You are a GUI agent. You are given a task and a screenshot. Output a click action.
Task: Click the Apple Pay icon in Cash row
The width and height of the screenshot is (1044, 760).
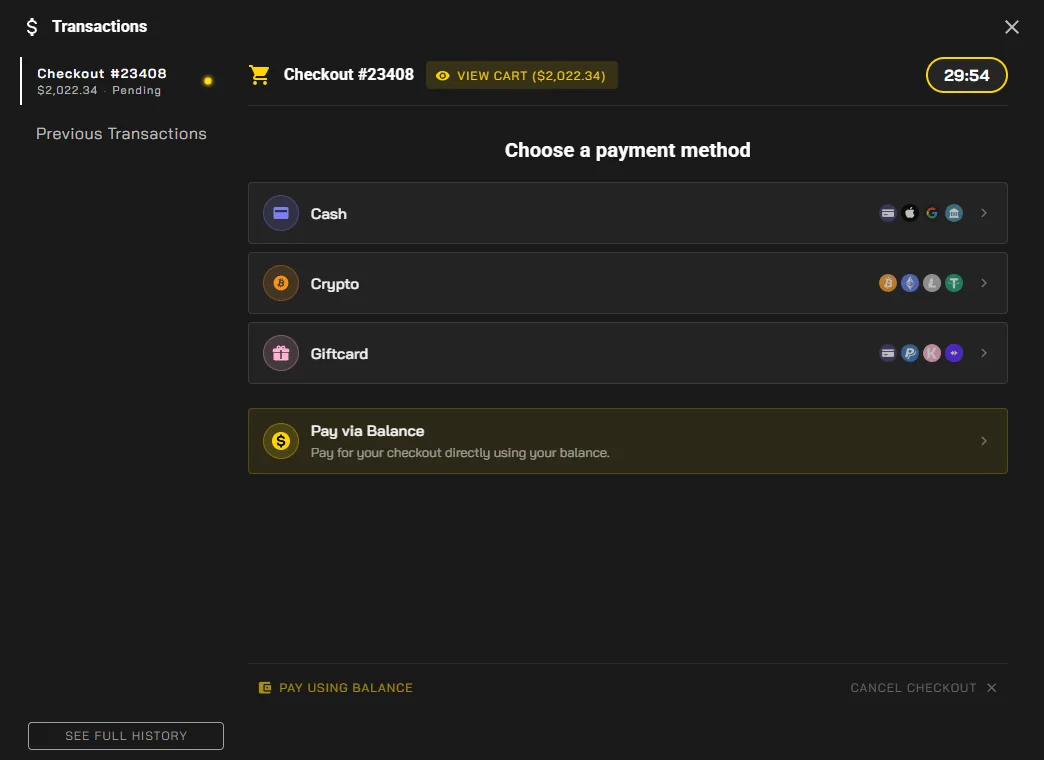(910, 213)
